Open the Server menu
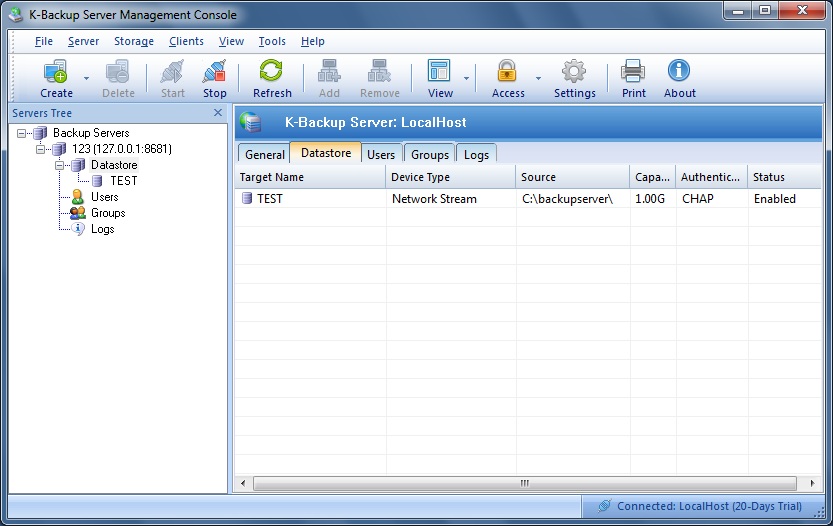Screen dimensions: 833x526 tap(83, 41)
